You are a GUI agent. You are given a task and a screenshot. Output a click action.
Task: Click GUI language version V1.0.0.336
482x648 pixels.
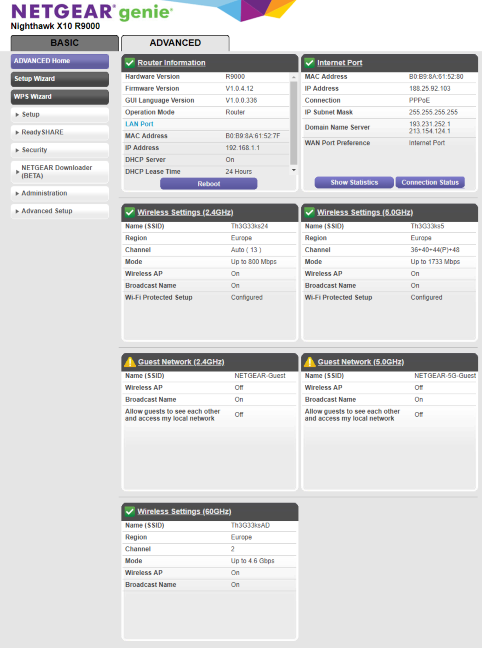click(x=241, y=100)
